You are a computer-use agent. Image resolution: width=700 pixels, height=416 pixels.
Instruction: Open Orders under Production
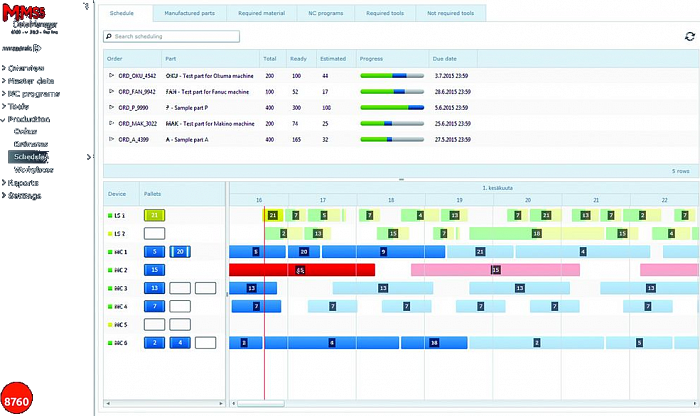(x=25, y=131)
